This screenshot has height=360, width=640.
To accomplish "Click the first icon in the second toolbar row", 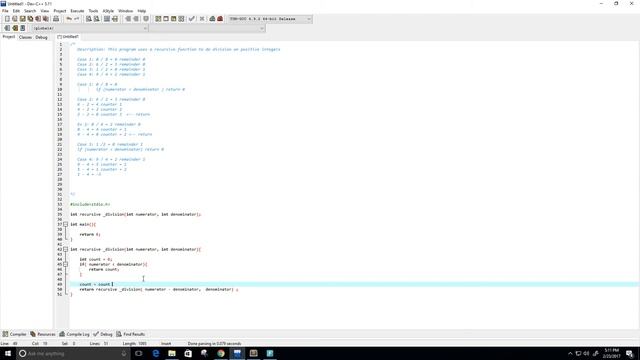I will pos(7,28).
